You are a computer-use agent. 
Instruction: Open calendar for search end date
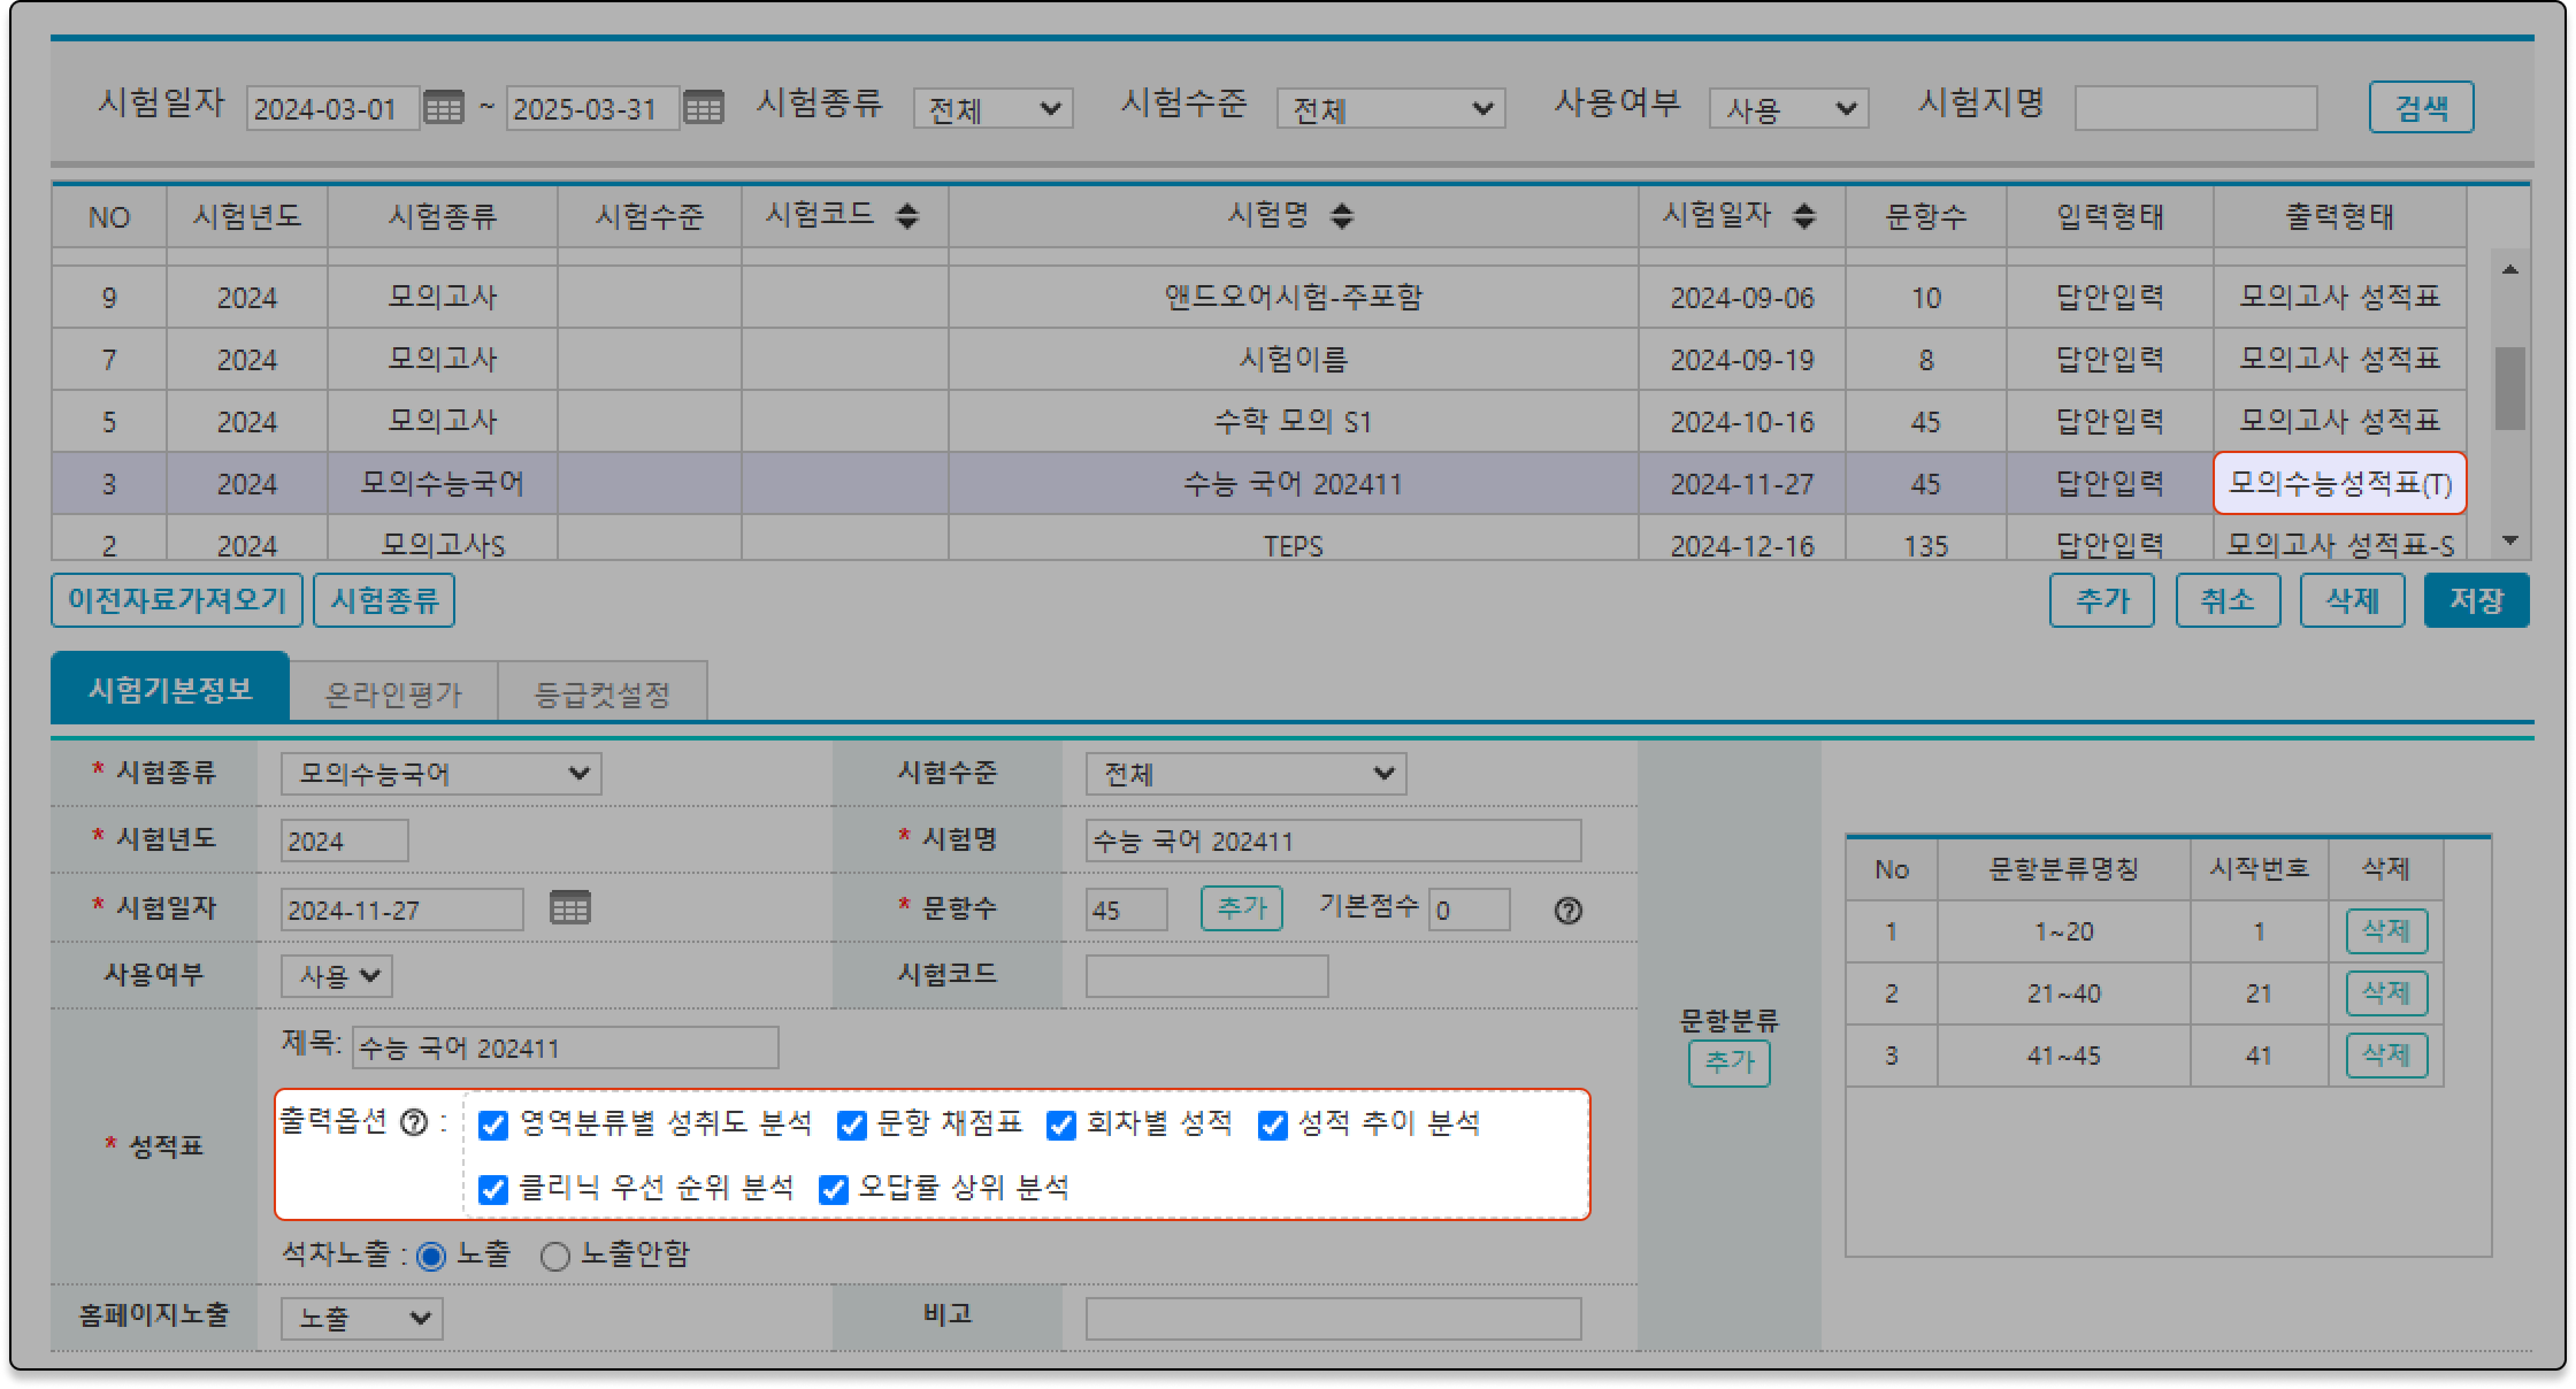pyautogui.click(x=703, y=107)
